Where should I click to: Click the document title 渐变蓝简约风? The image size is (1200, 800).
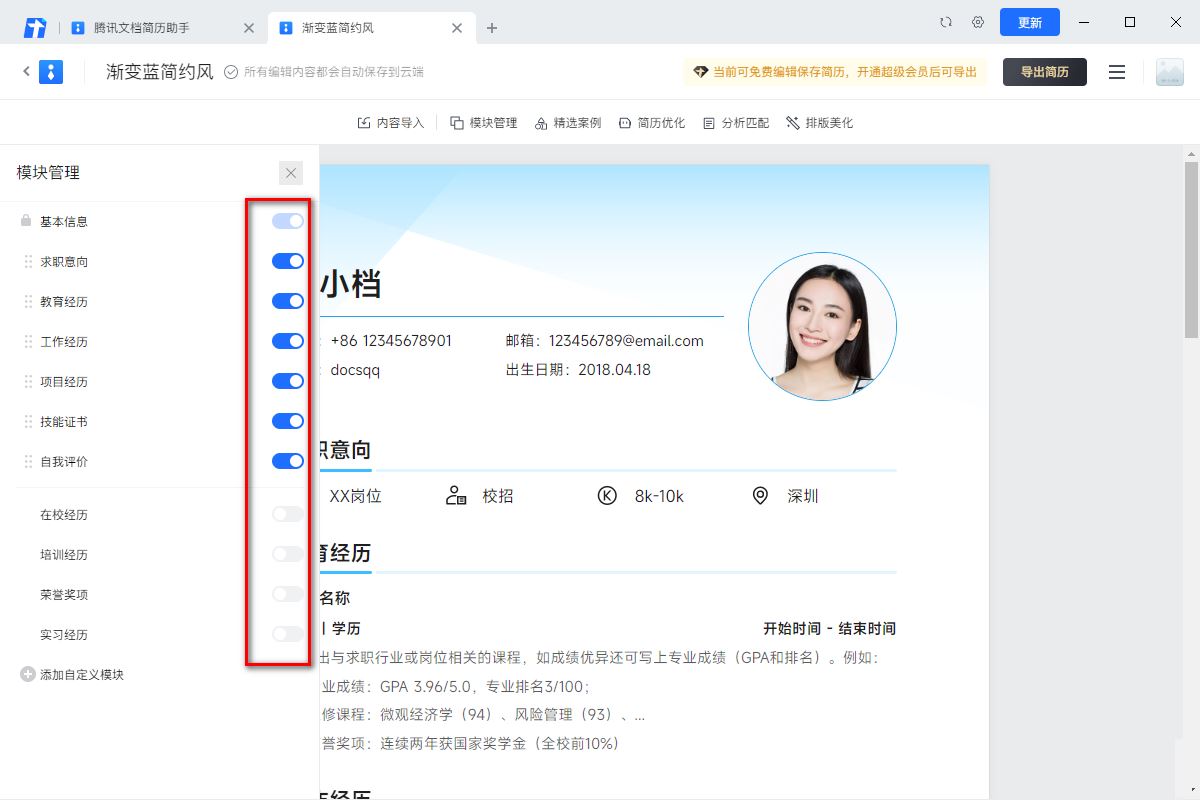coord(160,72)
